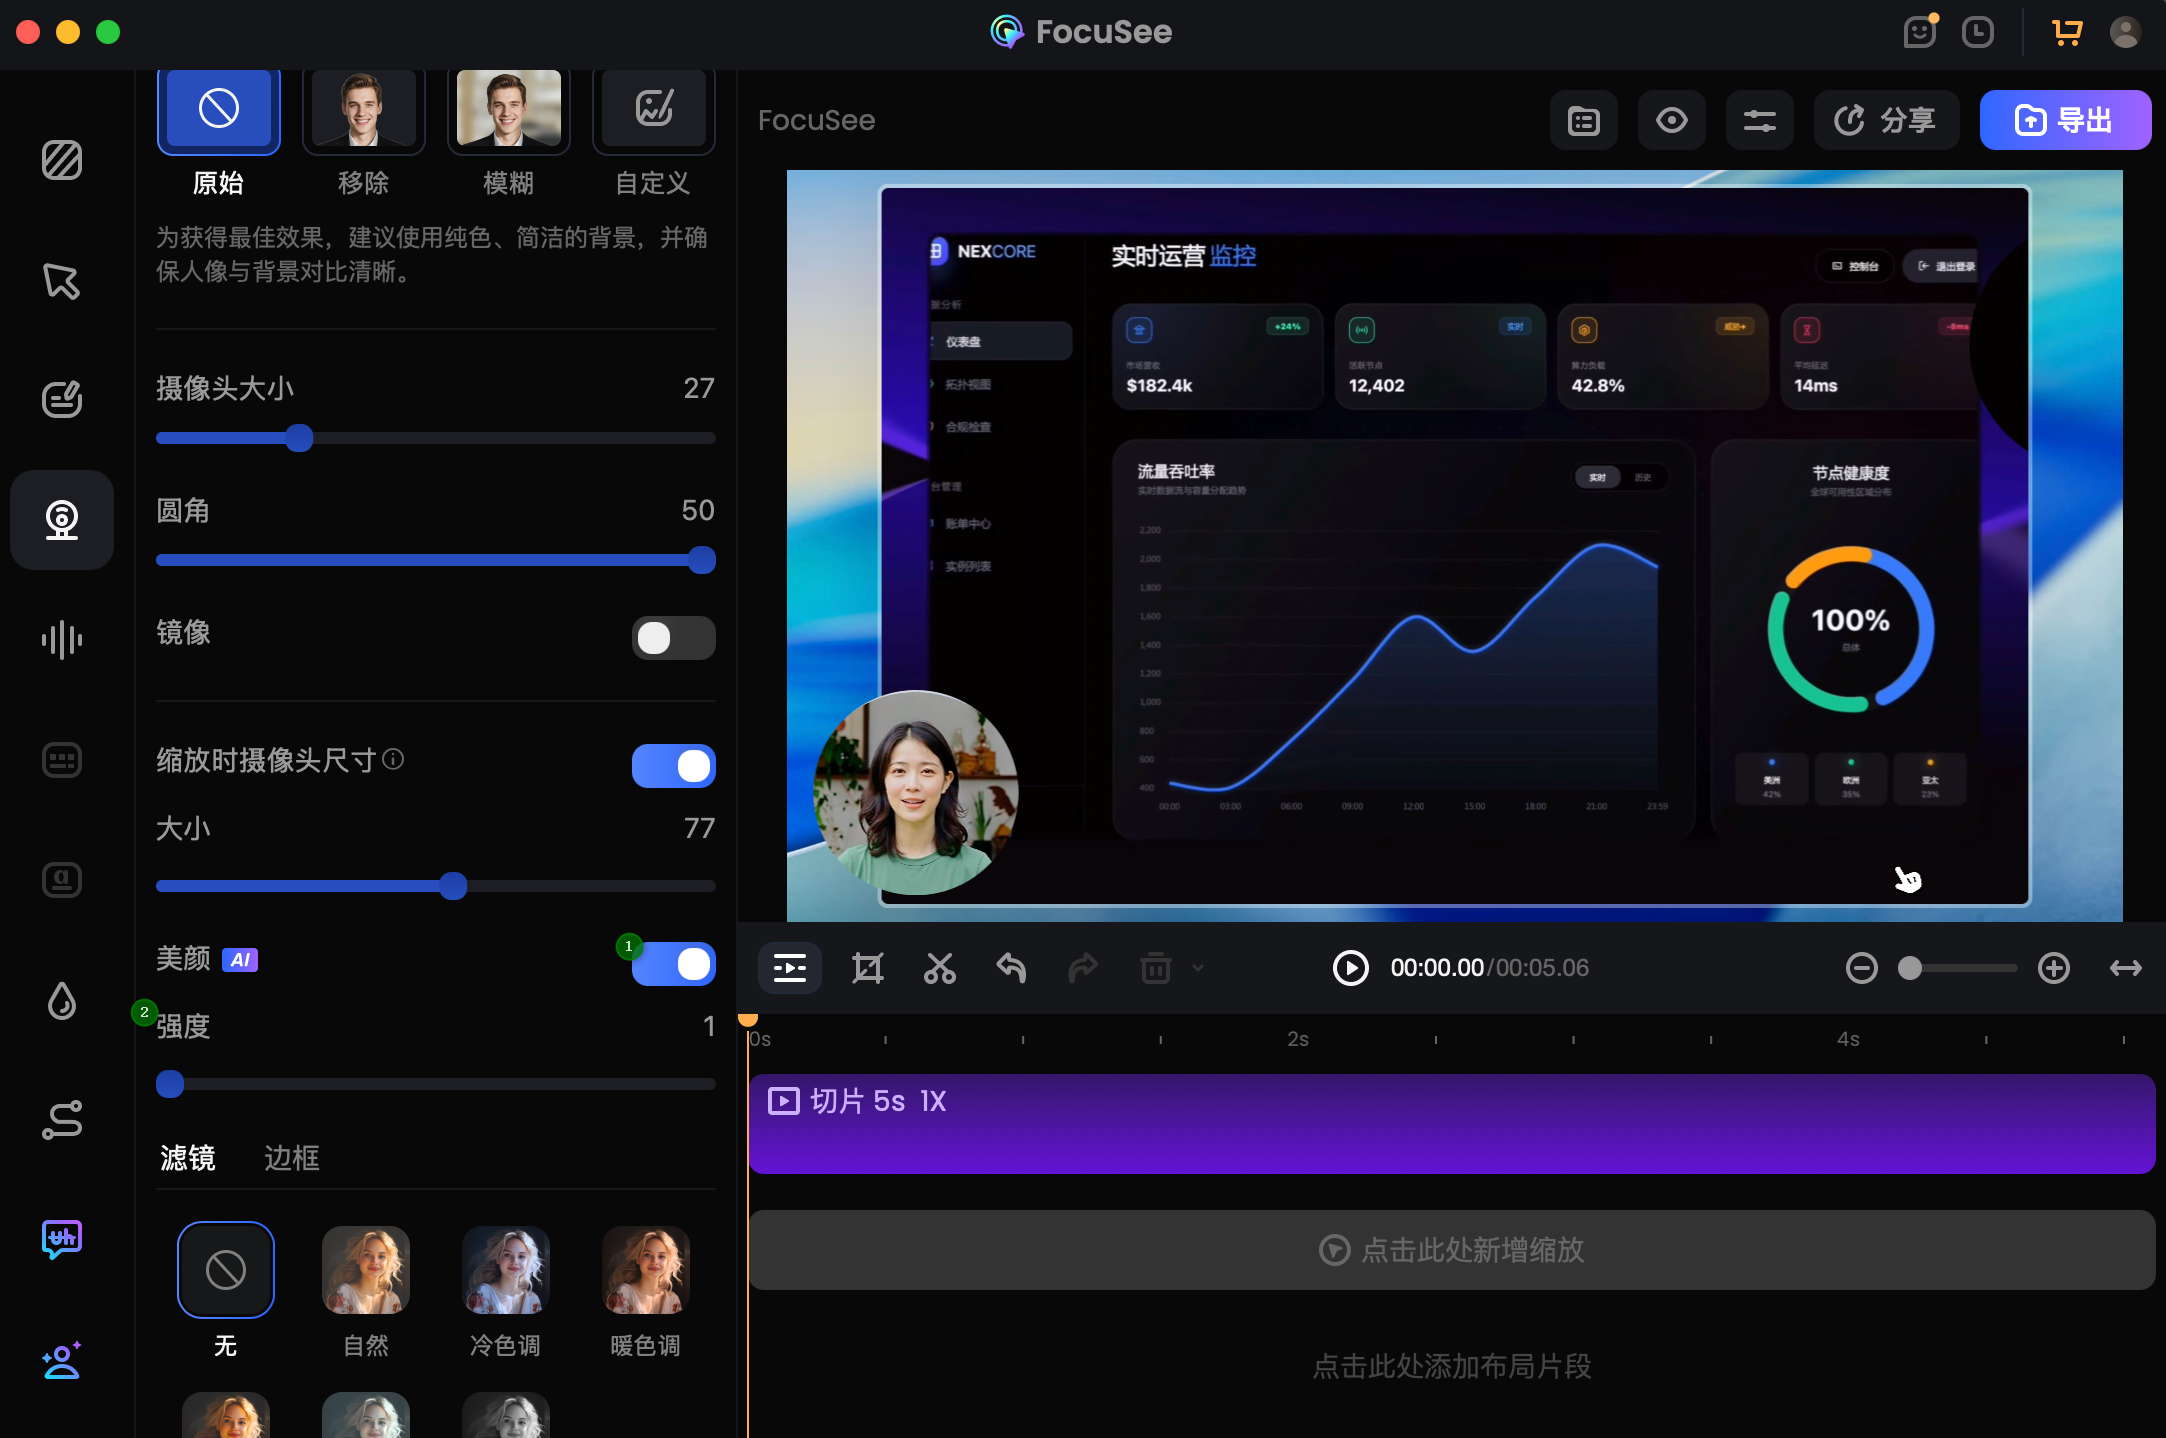Switch to the 滤镜 tab
Image resolution: width=2166 pixels, height=1438 pixels.
pyautogui.click(x=188, y=1158)
